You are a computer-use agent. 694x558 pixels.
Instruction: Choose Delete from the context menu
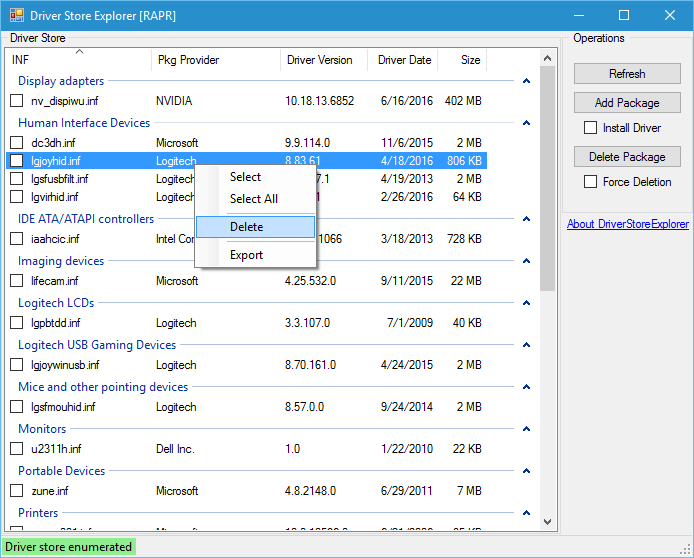pyautogui.click(x=246, y=227)
